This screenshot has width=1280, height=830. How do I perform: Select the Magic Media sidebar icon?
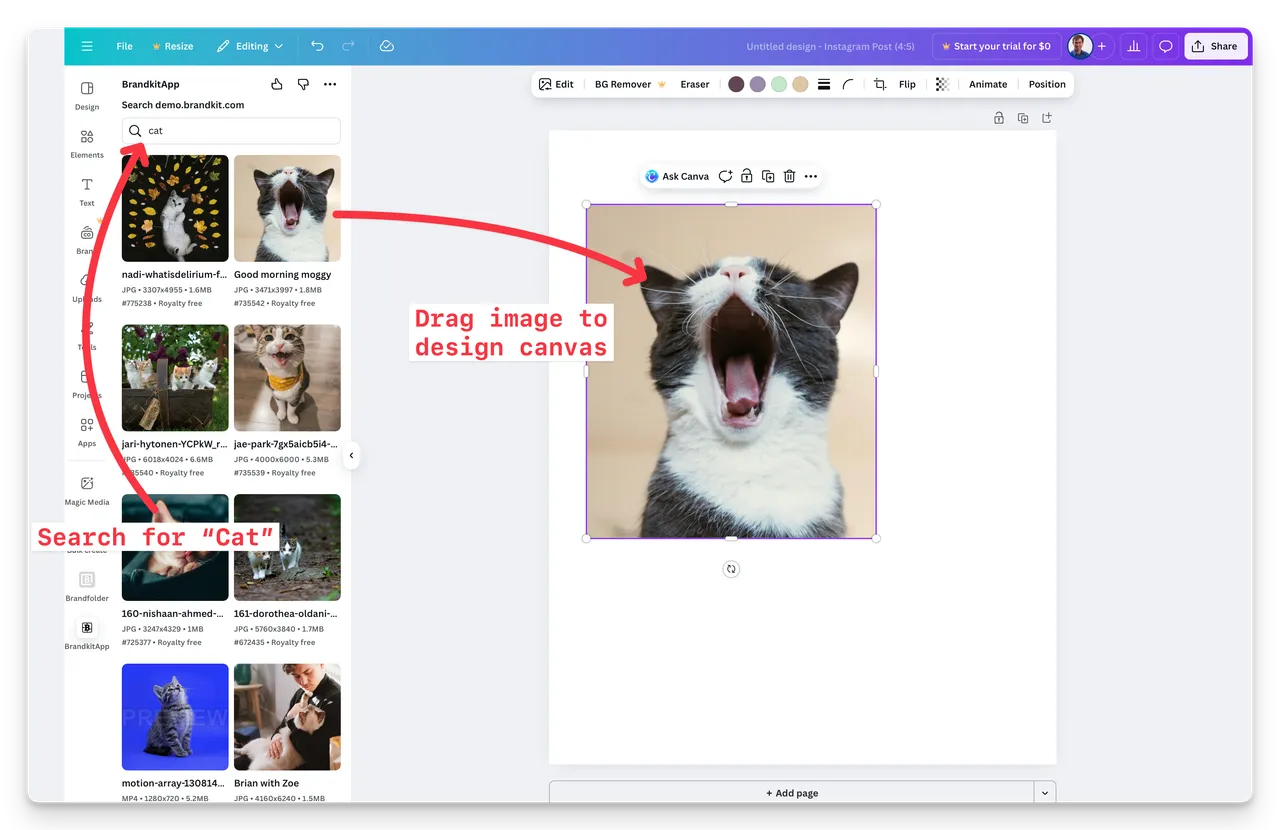click(87, 490)
